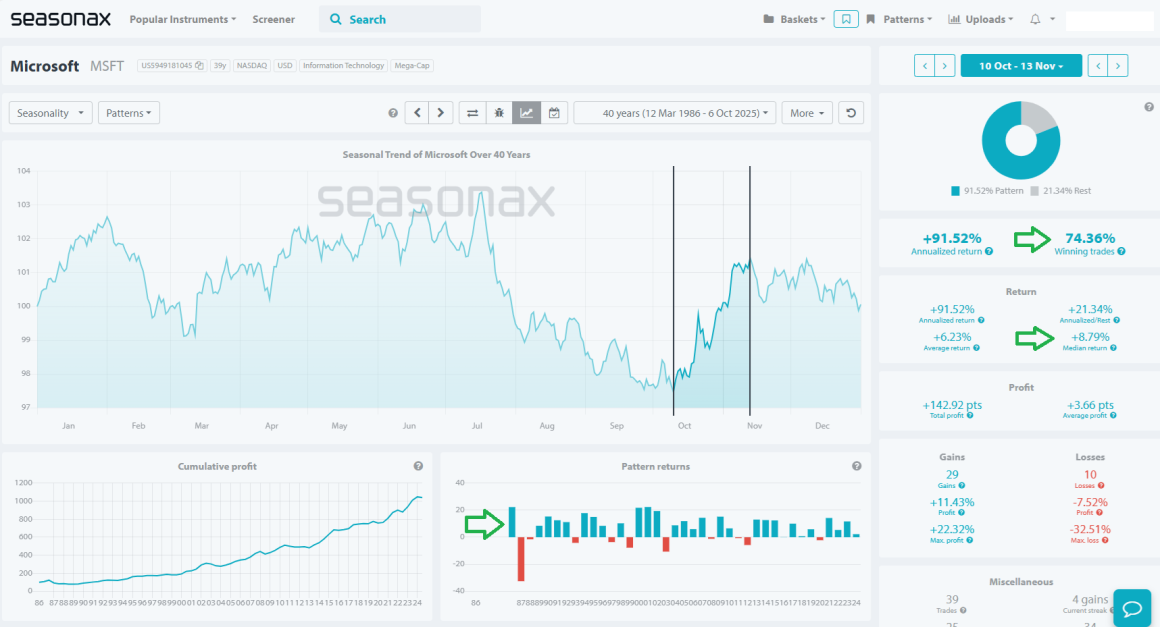Toggle the calendar check view button
The image size is (1160, 627).
point(554,113)
